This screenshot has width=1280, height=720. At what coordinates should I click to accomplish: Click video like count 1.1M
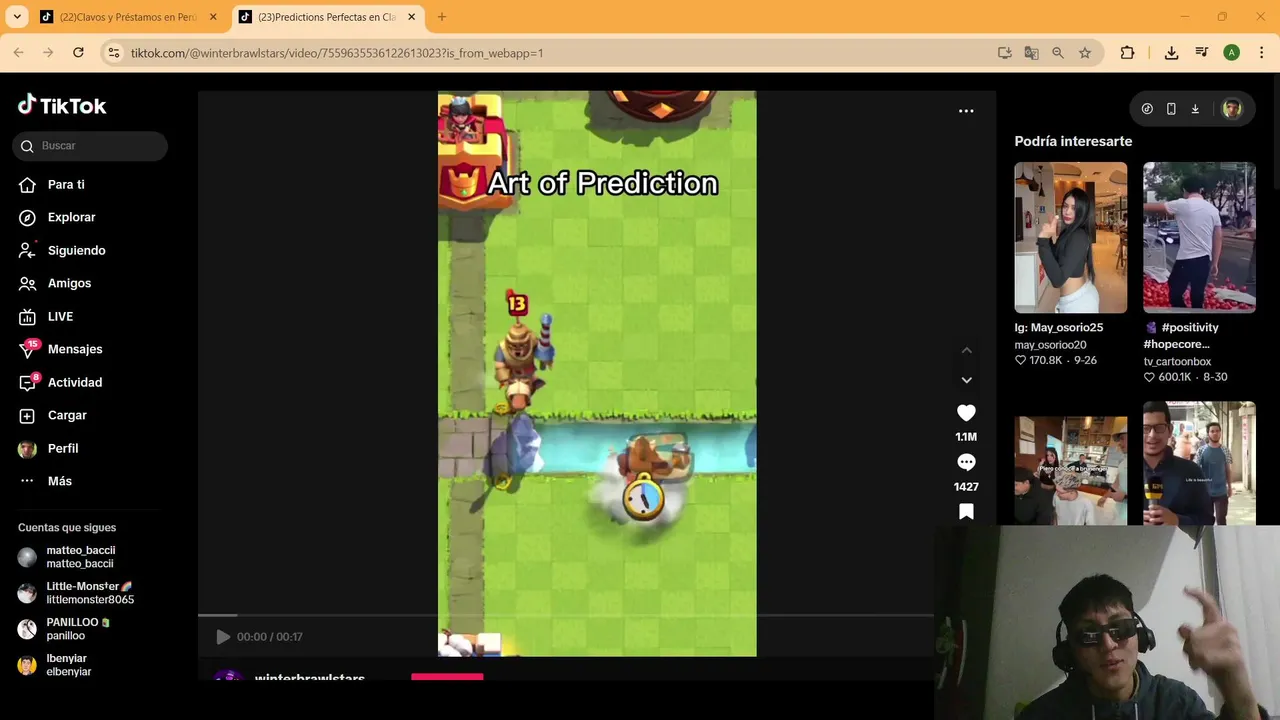tap(966, 437)
